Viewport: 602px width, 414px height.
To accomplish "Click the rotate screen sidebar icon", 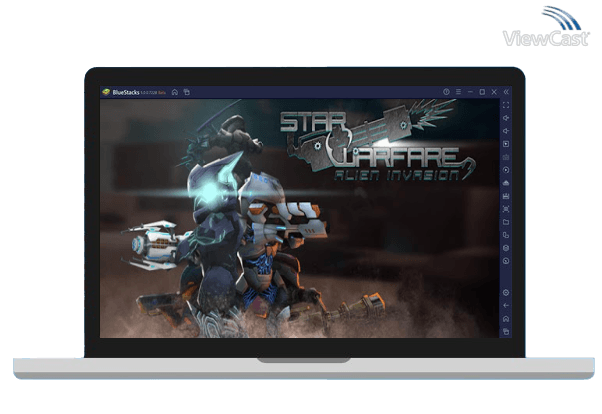I will click(x=506, y=235).
